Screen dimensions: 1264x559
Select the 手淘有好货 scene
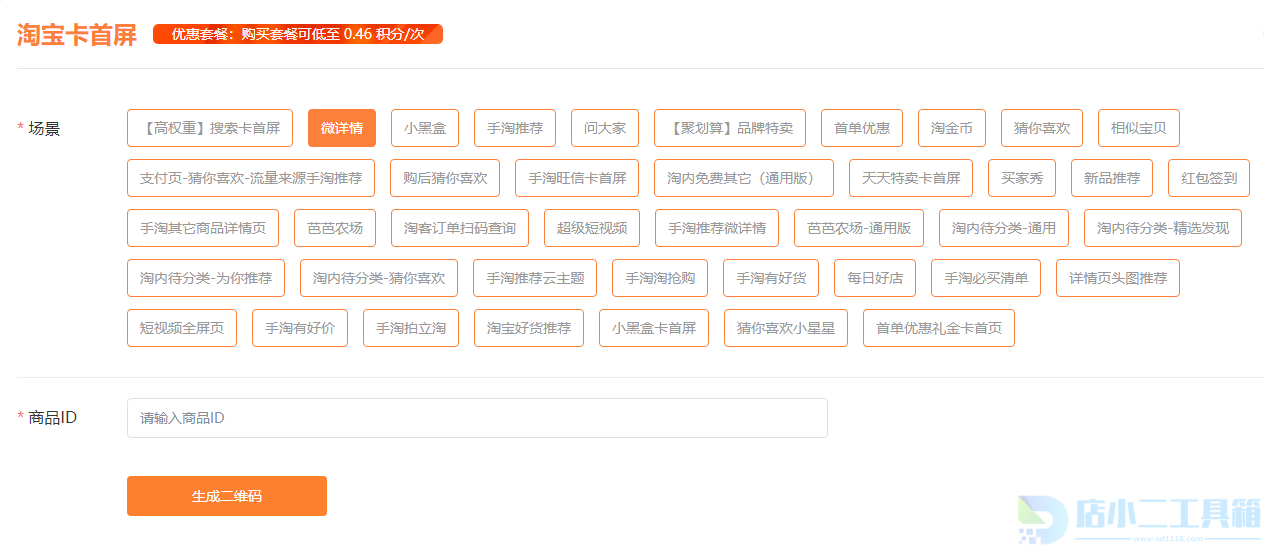[x=771, y=278]
